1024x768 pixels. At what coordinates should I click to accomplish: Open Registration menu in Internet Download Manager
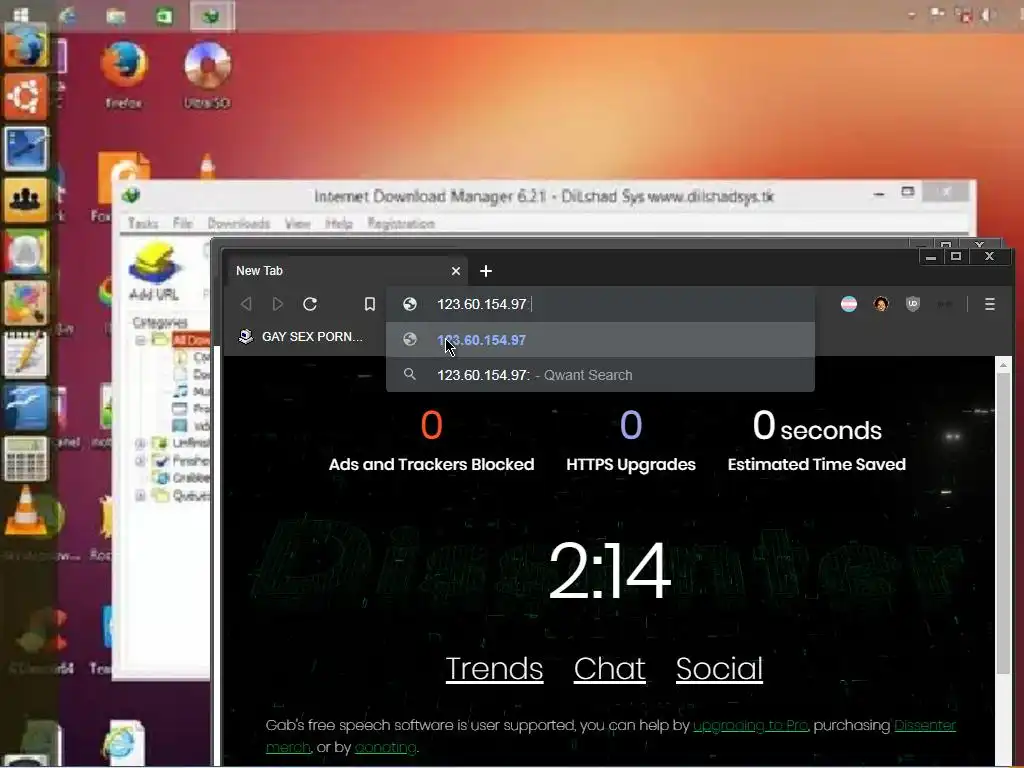(401, 223)
